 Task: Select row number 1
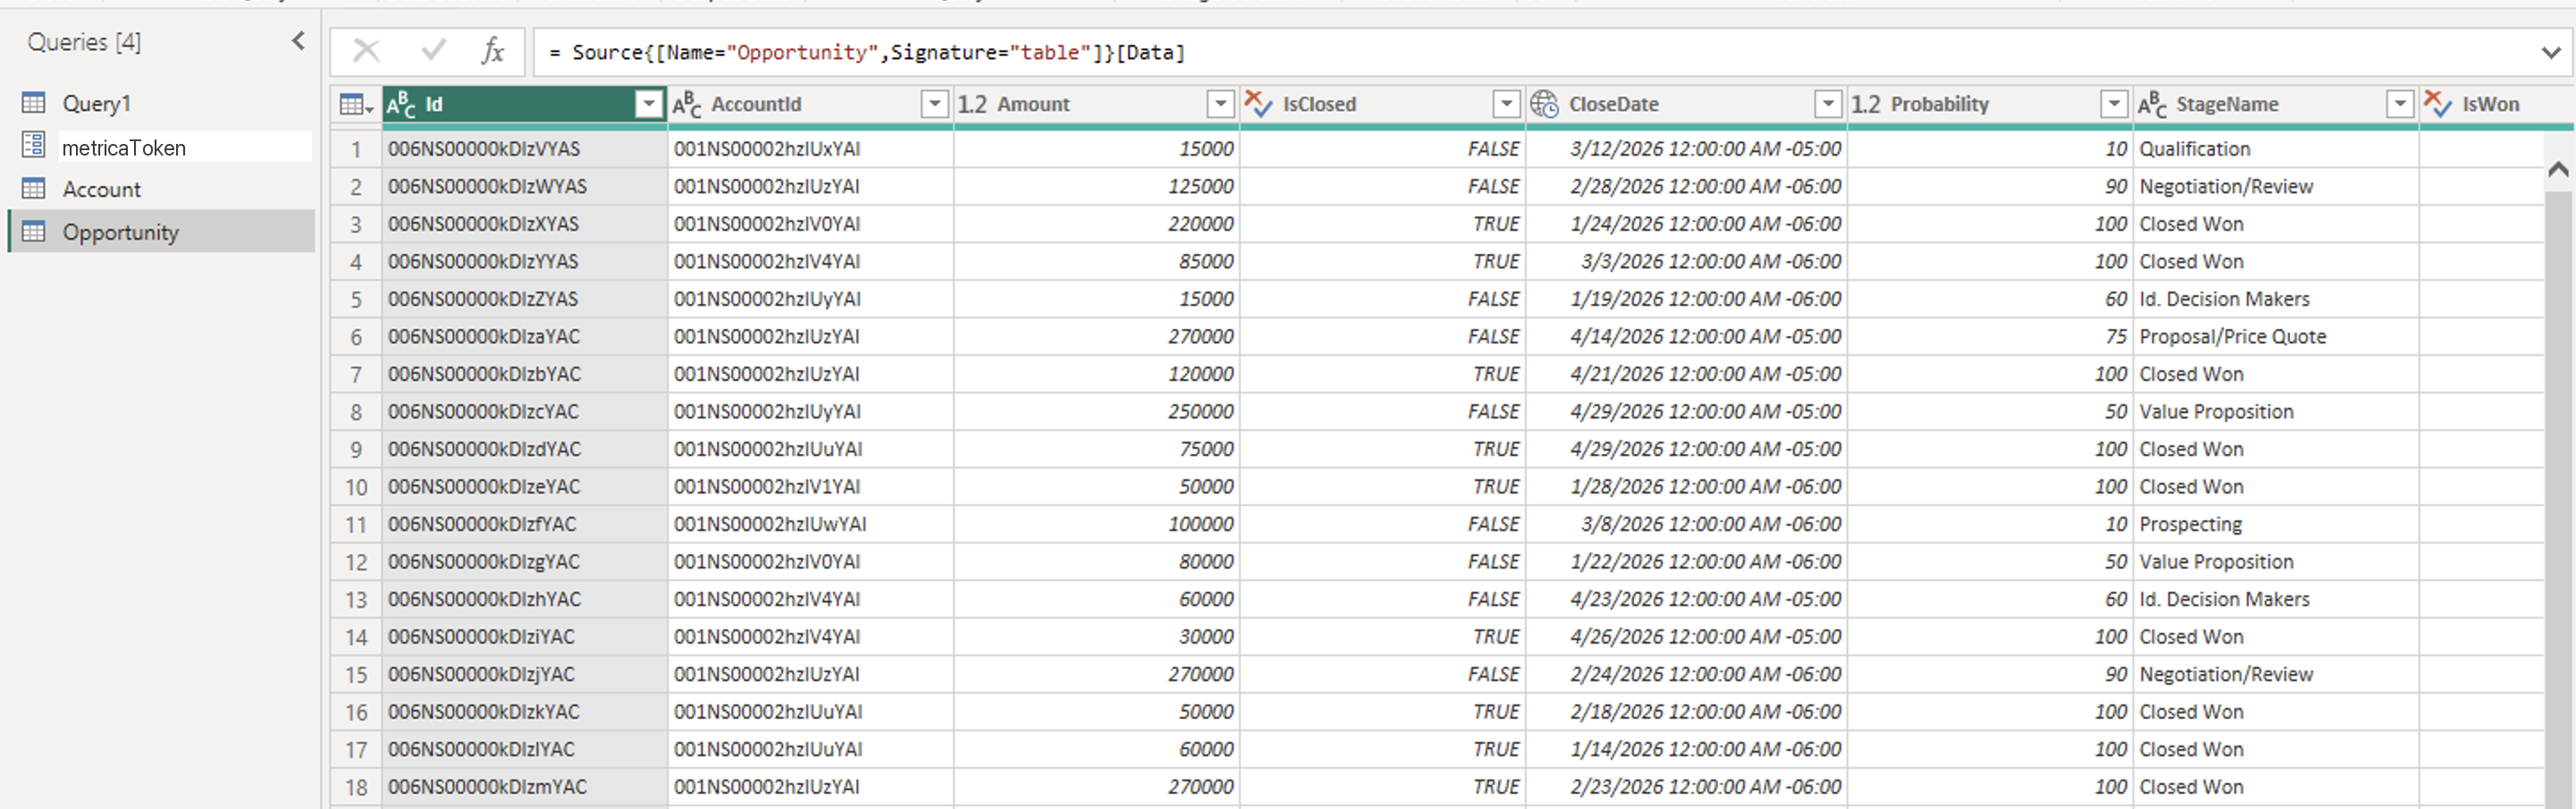pyautogui.click(x=356, y=149)
